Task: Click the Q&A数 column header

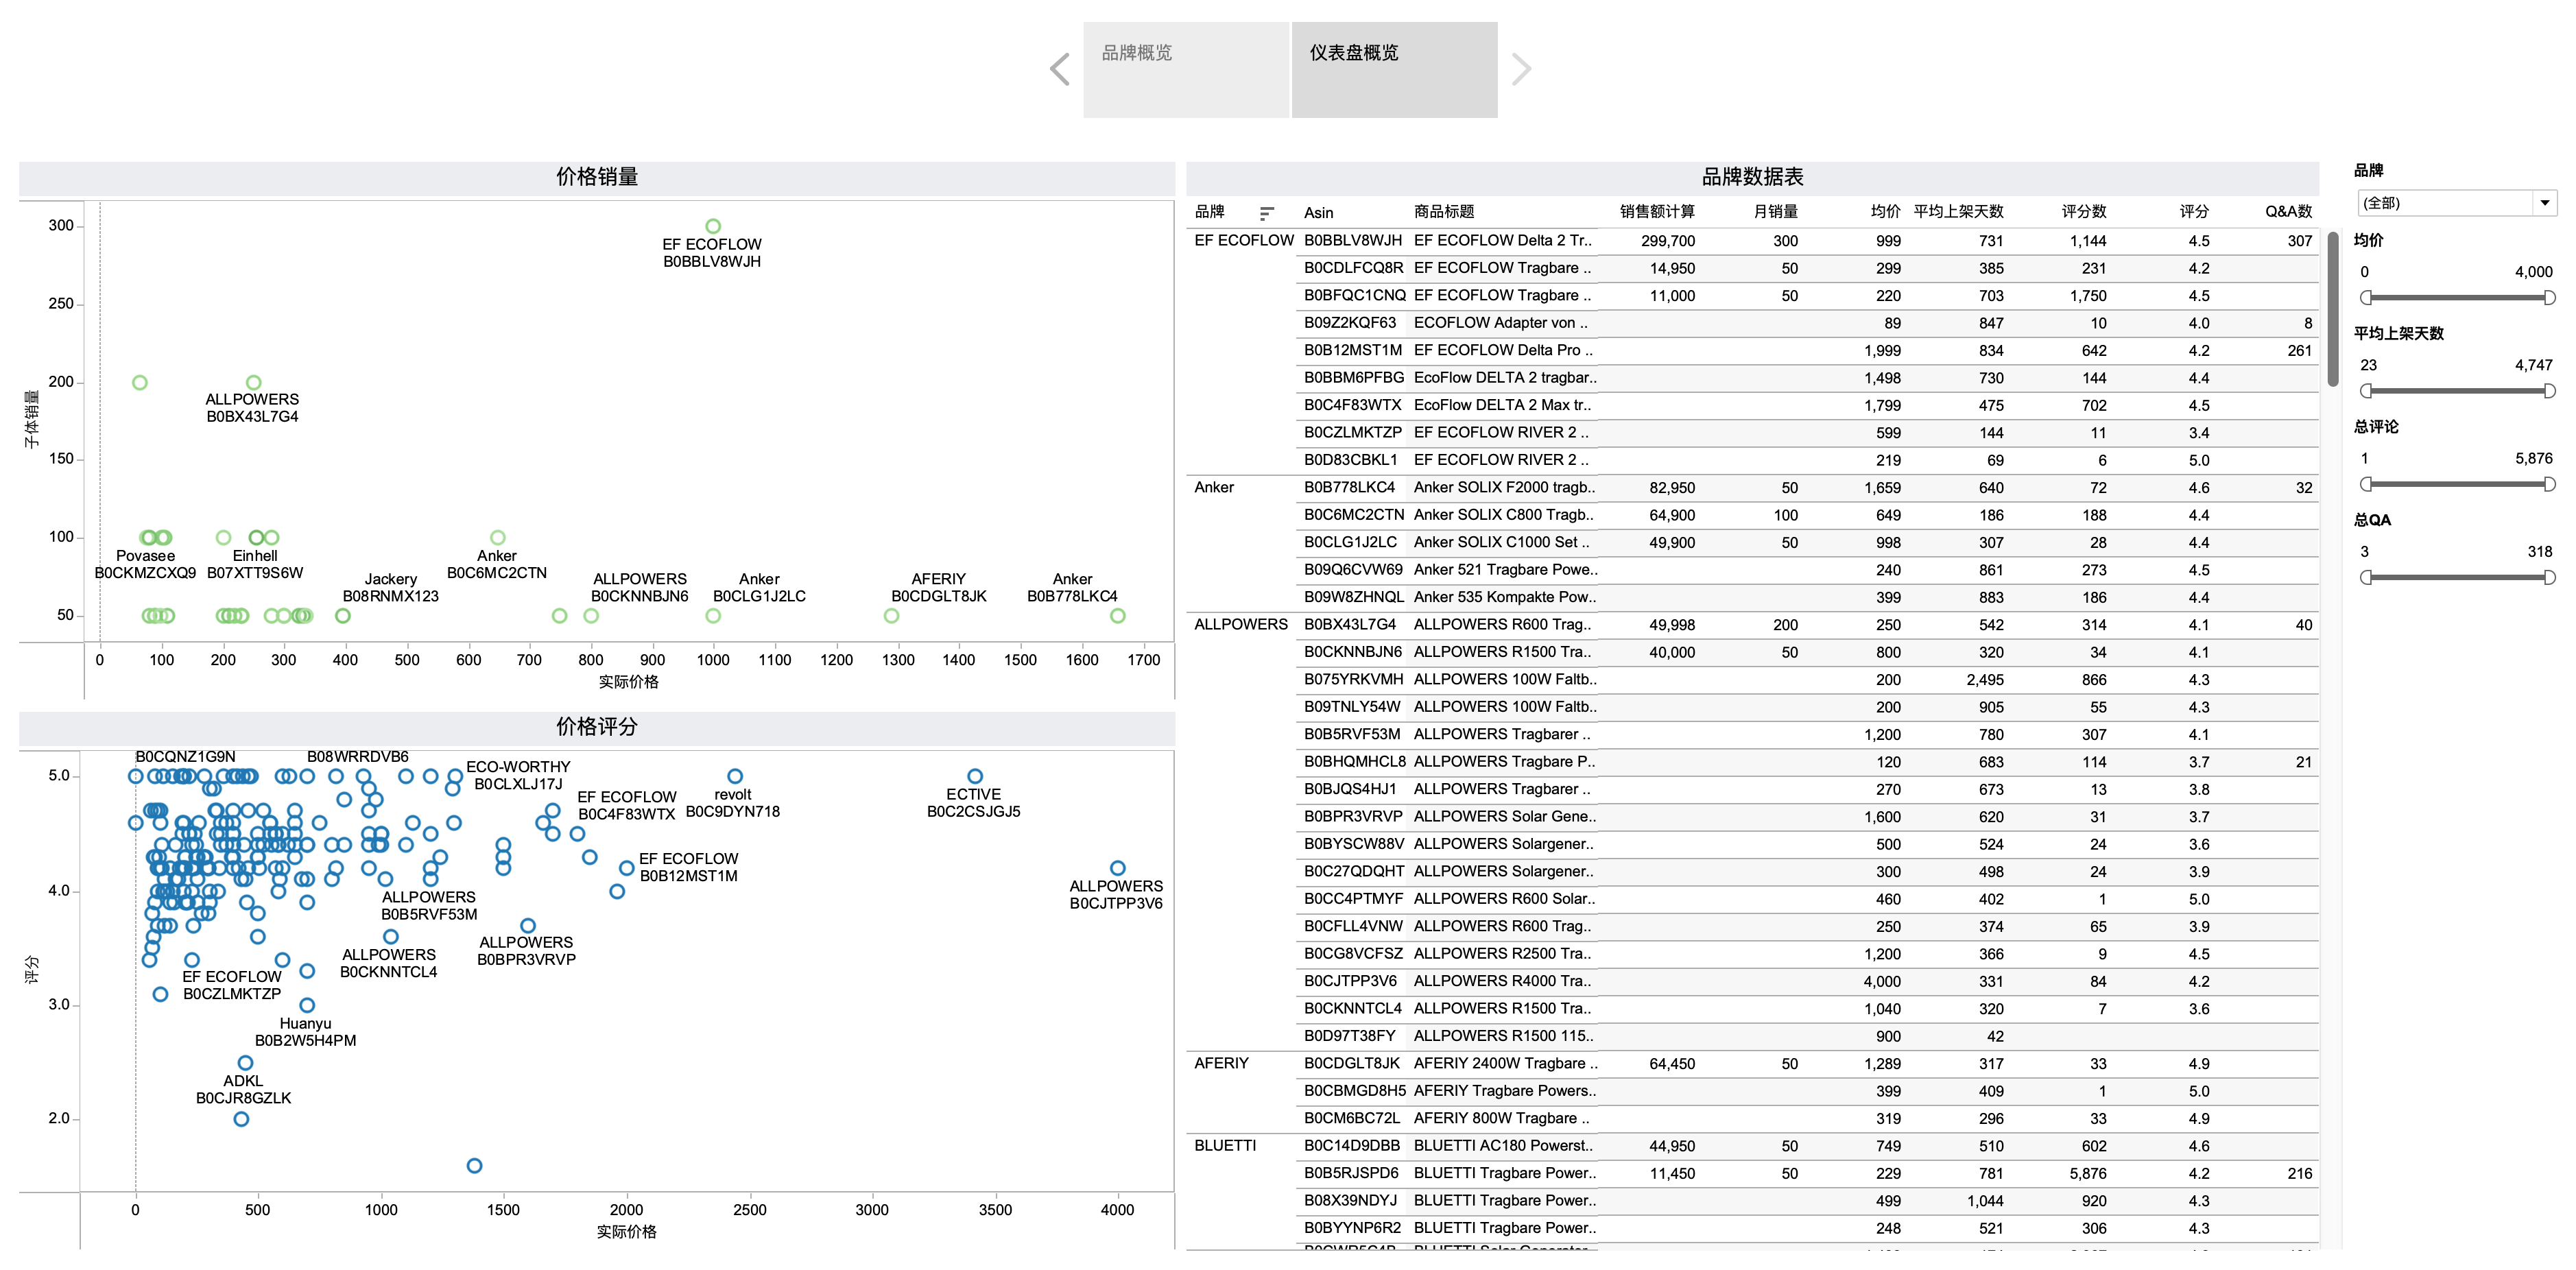Action: (2288, 212)
